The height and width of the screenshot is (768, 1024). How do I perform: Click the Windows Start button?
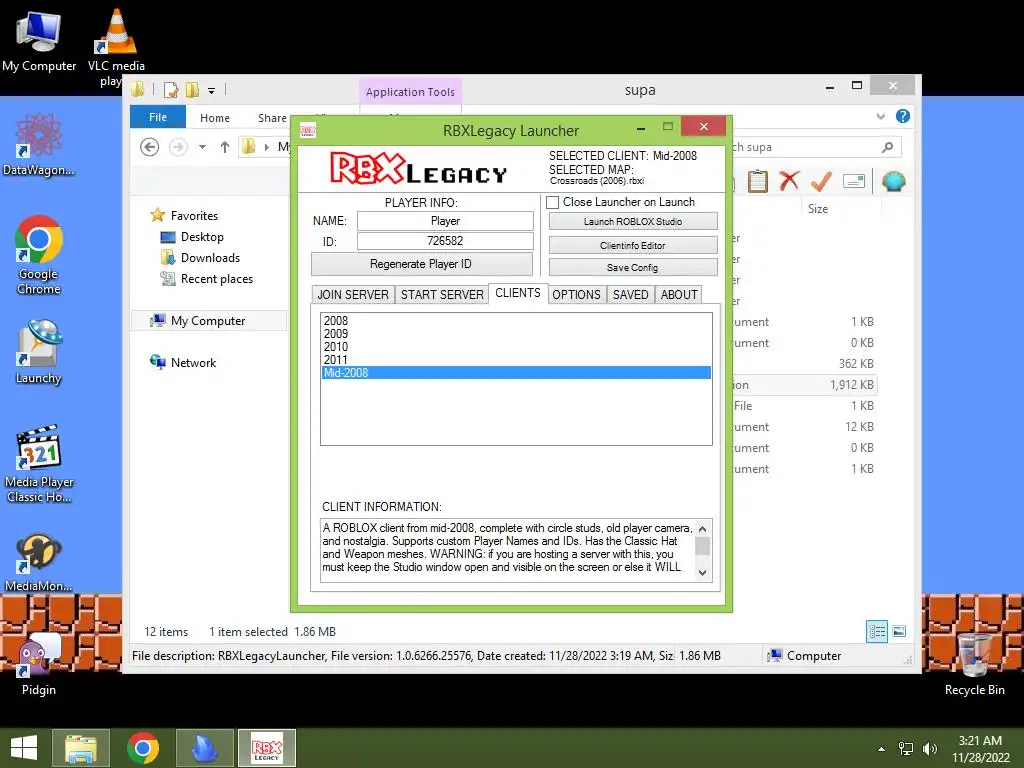click(24, 748)
